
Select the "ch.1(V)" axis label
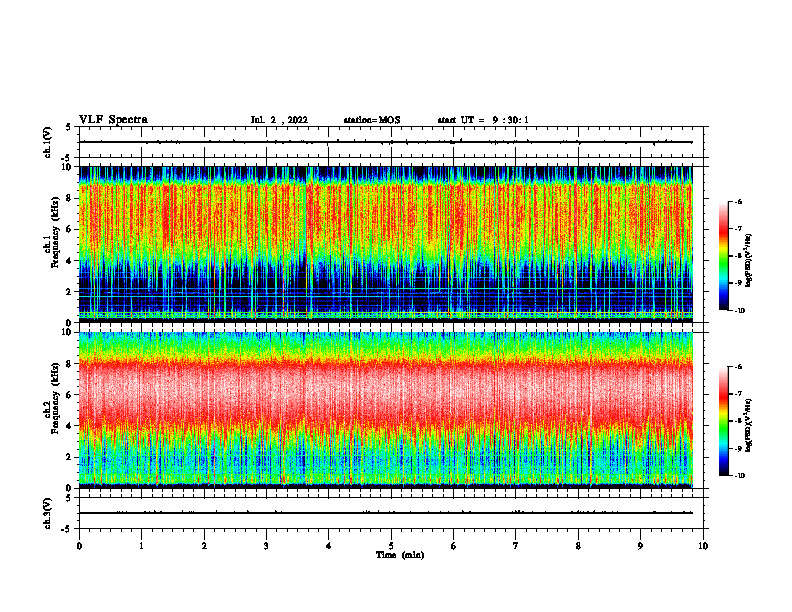pos(48,142)
